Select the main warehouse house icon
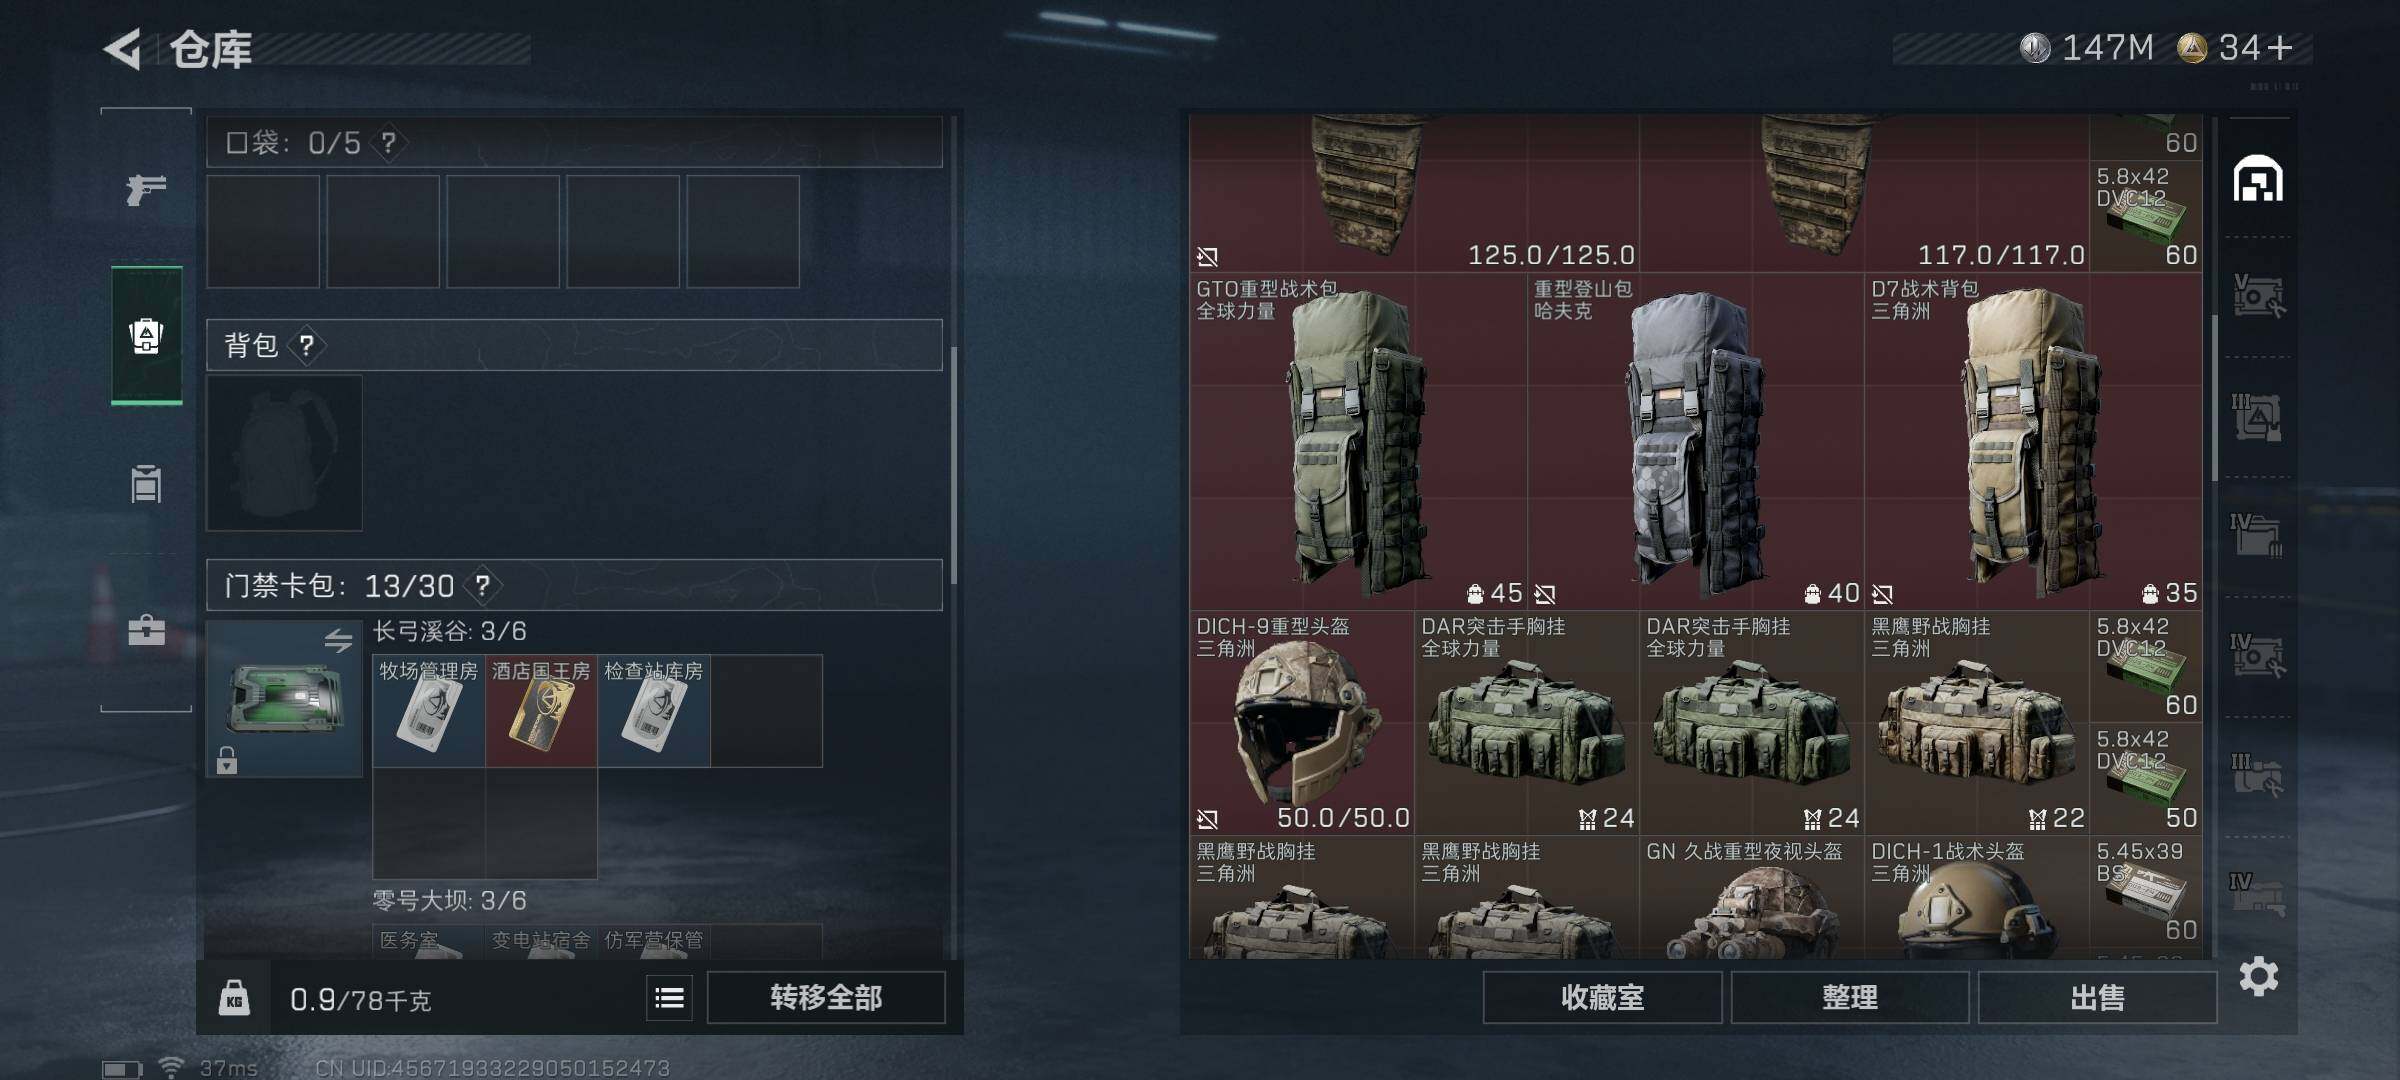The image size is (2400, 1080). coord(2258,178)
